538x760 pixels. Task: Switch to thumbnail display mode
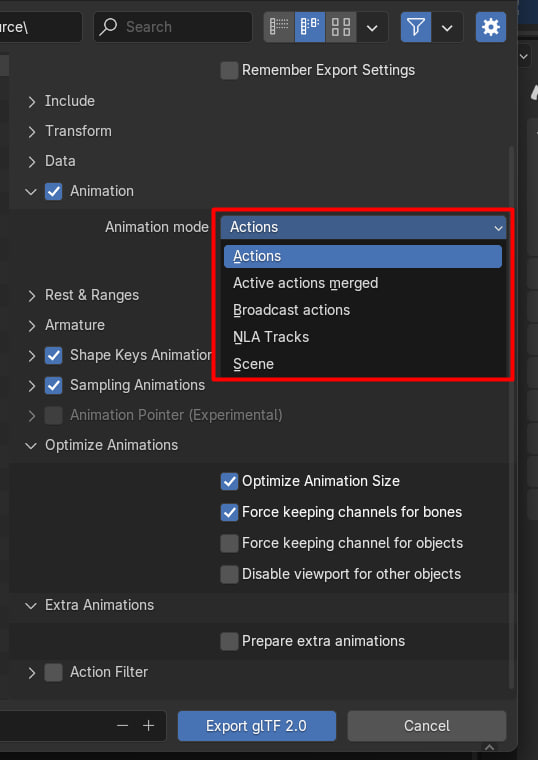coord(341,27)
